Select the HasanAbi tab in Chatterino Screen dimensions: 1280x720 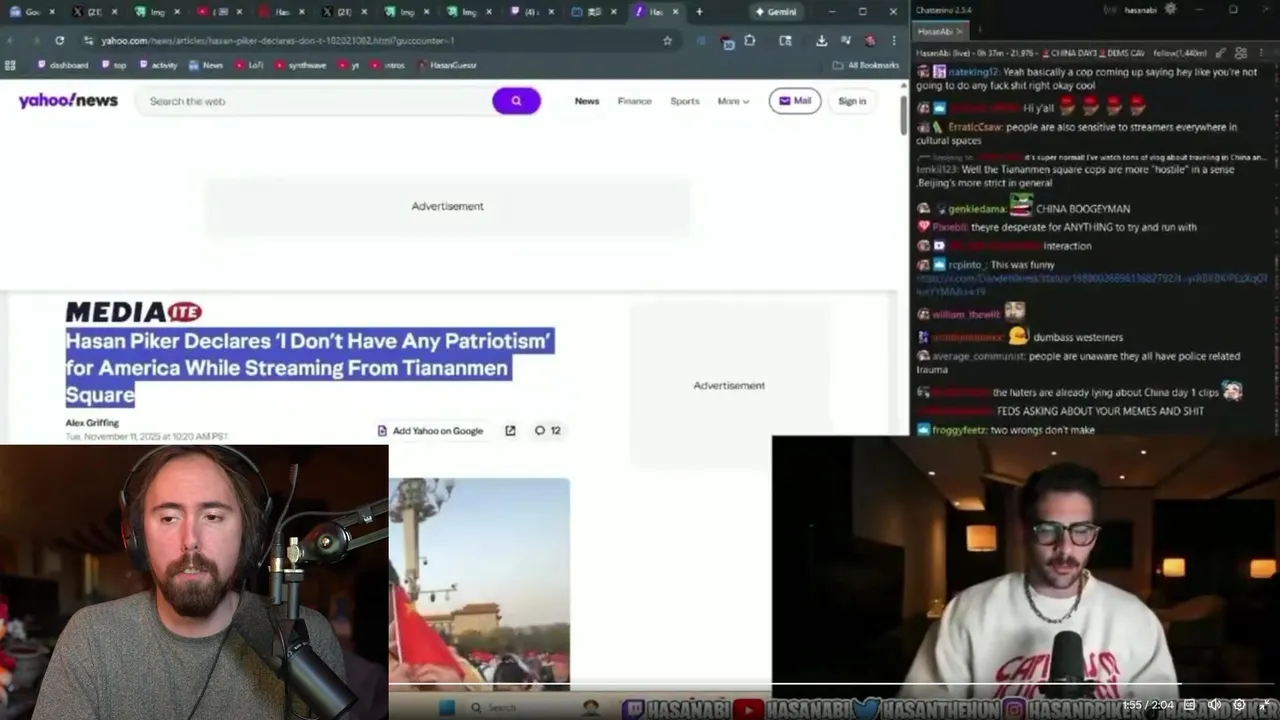coord(940,32)
